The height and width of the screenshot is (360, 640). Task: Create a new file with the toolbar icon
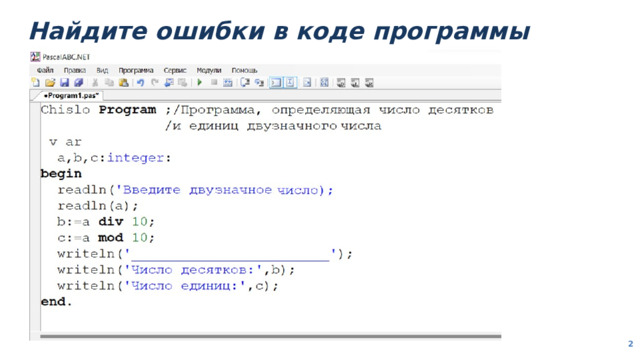click(36, 83)
